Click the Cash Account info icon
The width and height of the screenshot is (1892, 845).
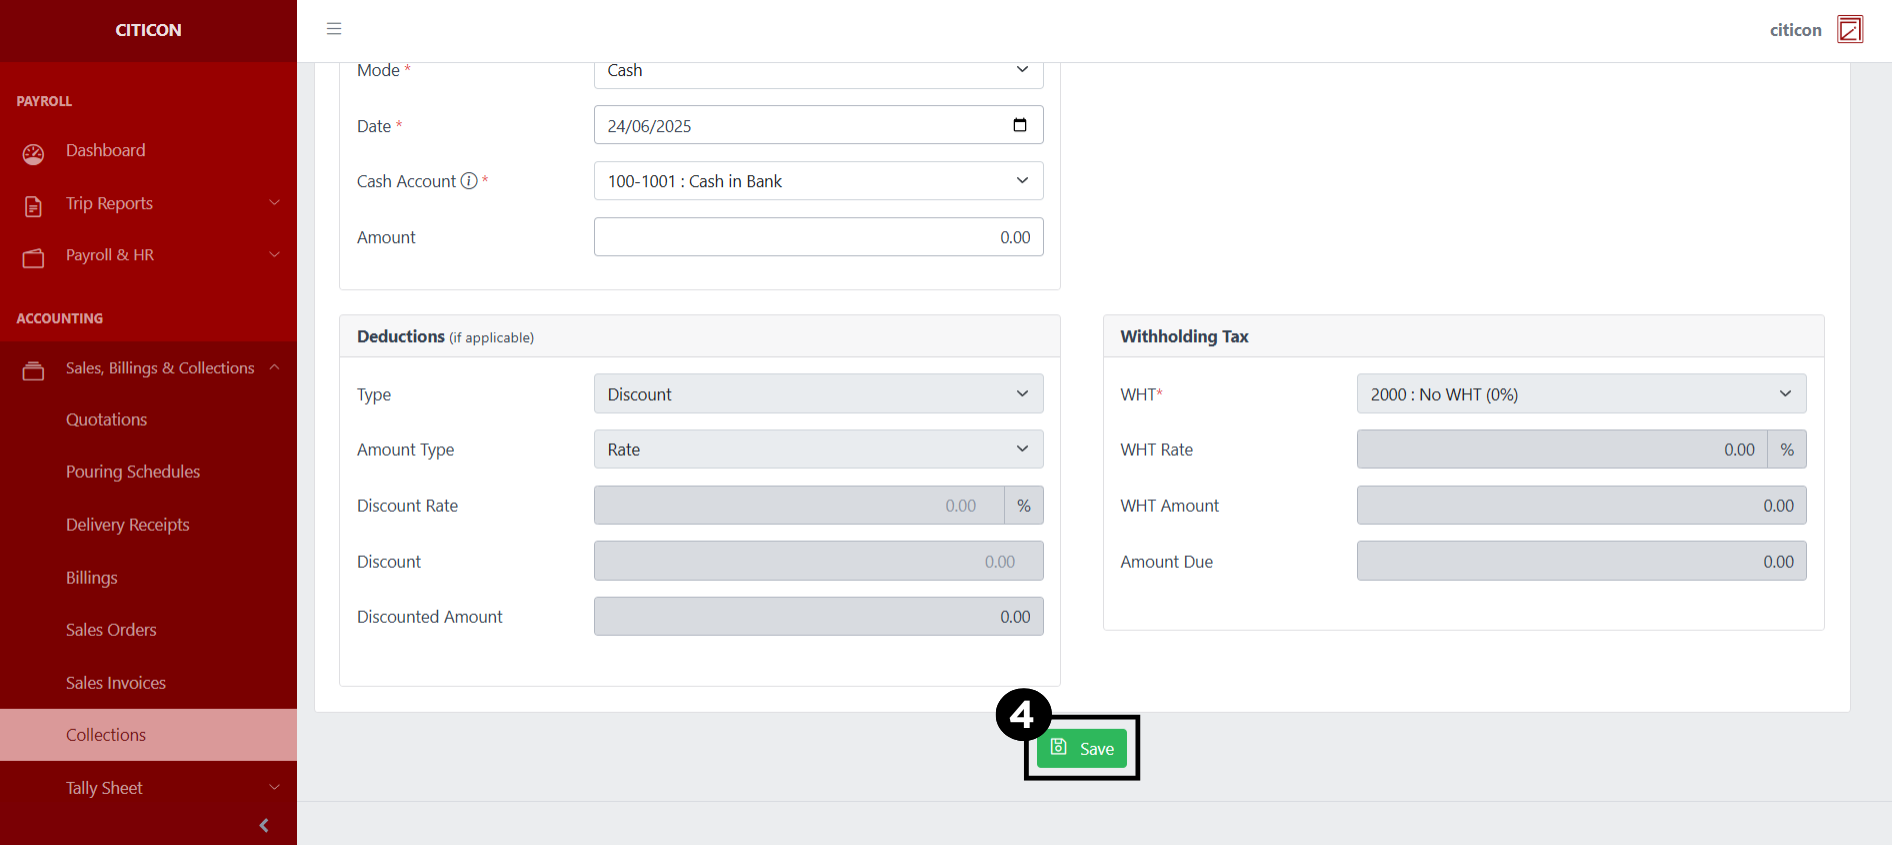[x=468, y=181]
